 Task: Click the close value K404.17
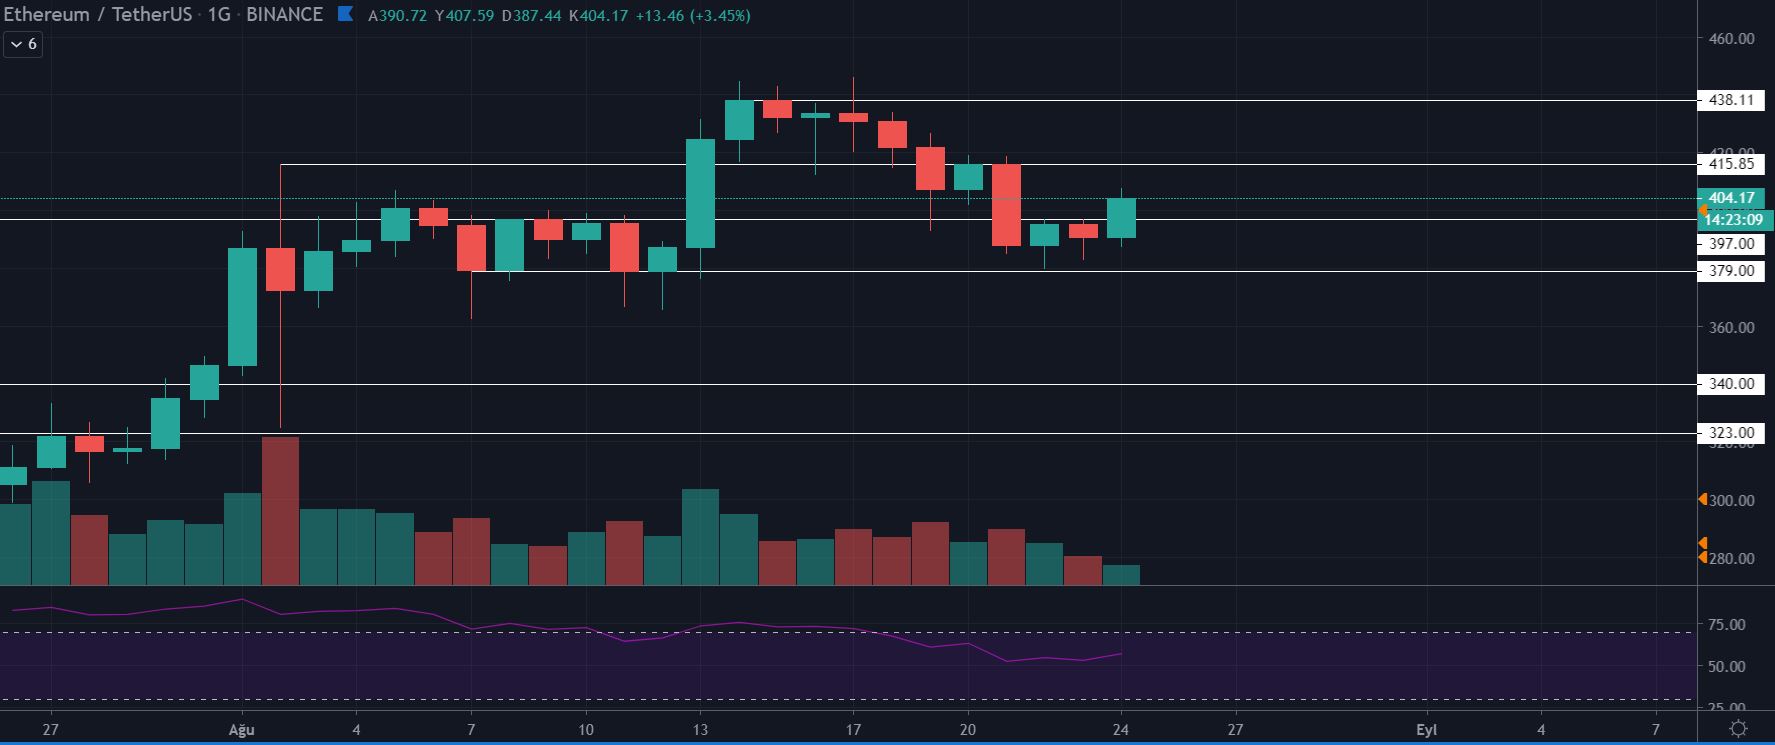pyautogui.click(x=598, y=16)
